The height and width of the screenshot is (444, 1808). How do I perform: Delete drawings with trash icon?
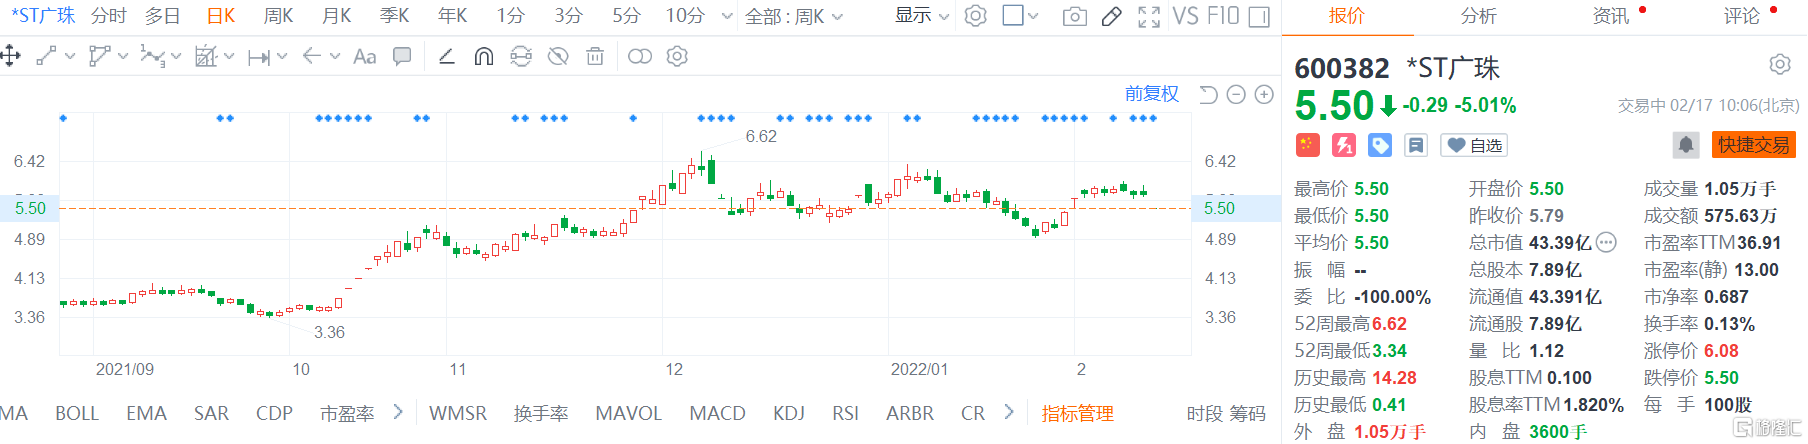click(x=595, y=56)
